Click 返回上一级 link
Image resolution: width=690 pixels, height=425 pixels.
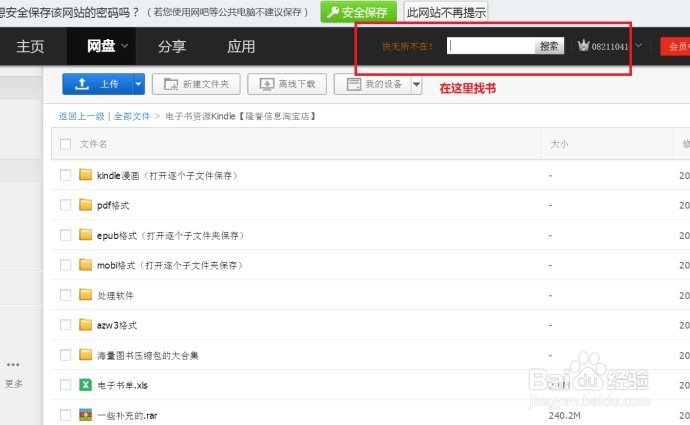pyautogui.click(x=81, y=116)
